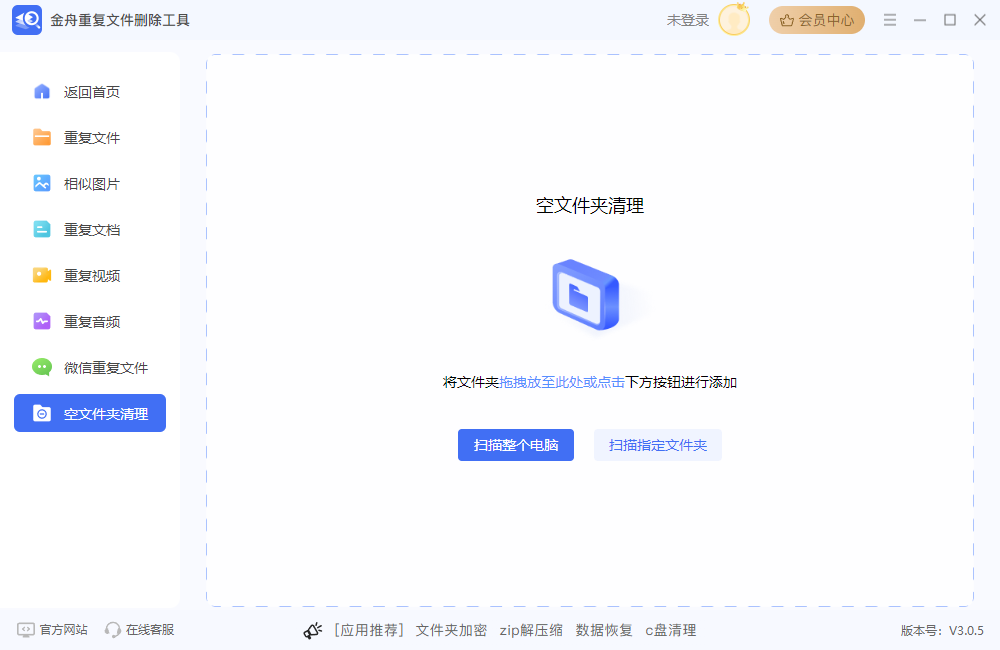Go back via 返回首页 label
The width and height of the screenshot is (1000, 650).
click(x=92, y=92)
